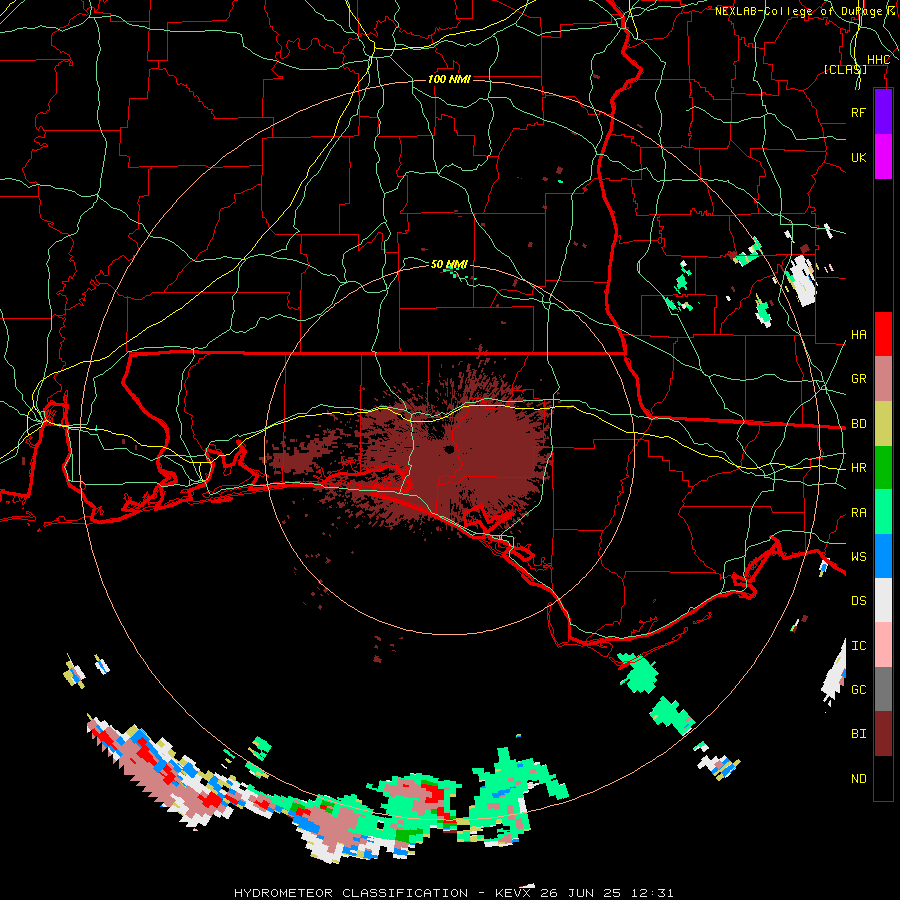Click the dark red BI legend swatch
The width and height of the screenshot is (900, 900).
pos(883,734)
